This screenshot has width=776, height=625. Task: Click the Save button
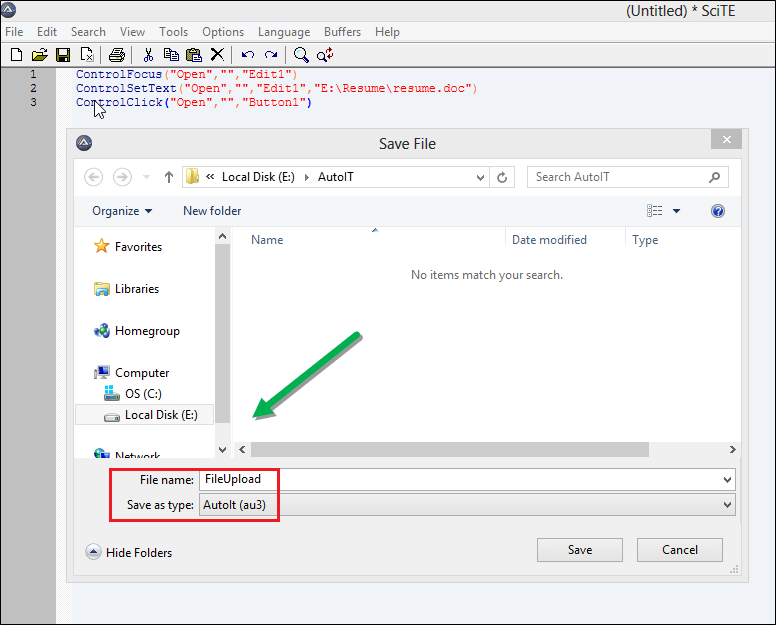580,550
